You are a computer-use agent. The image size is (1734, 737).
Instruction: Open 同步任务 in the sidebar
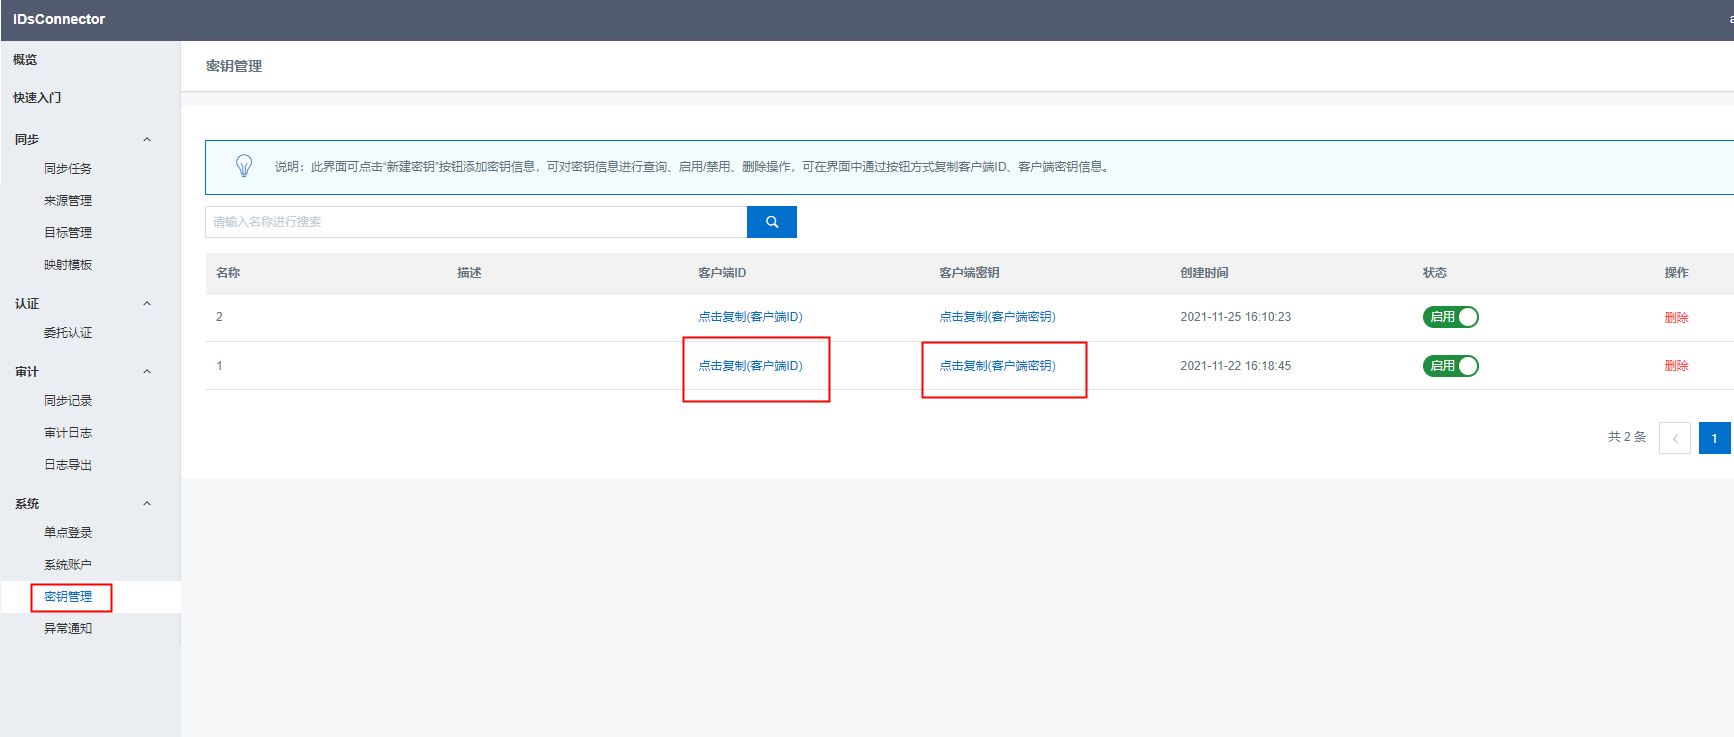68,169
